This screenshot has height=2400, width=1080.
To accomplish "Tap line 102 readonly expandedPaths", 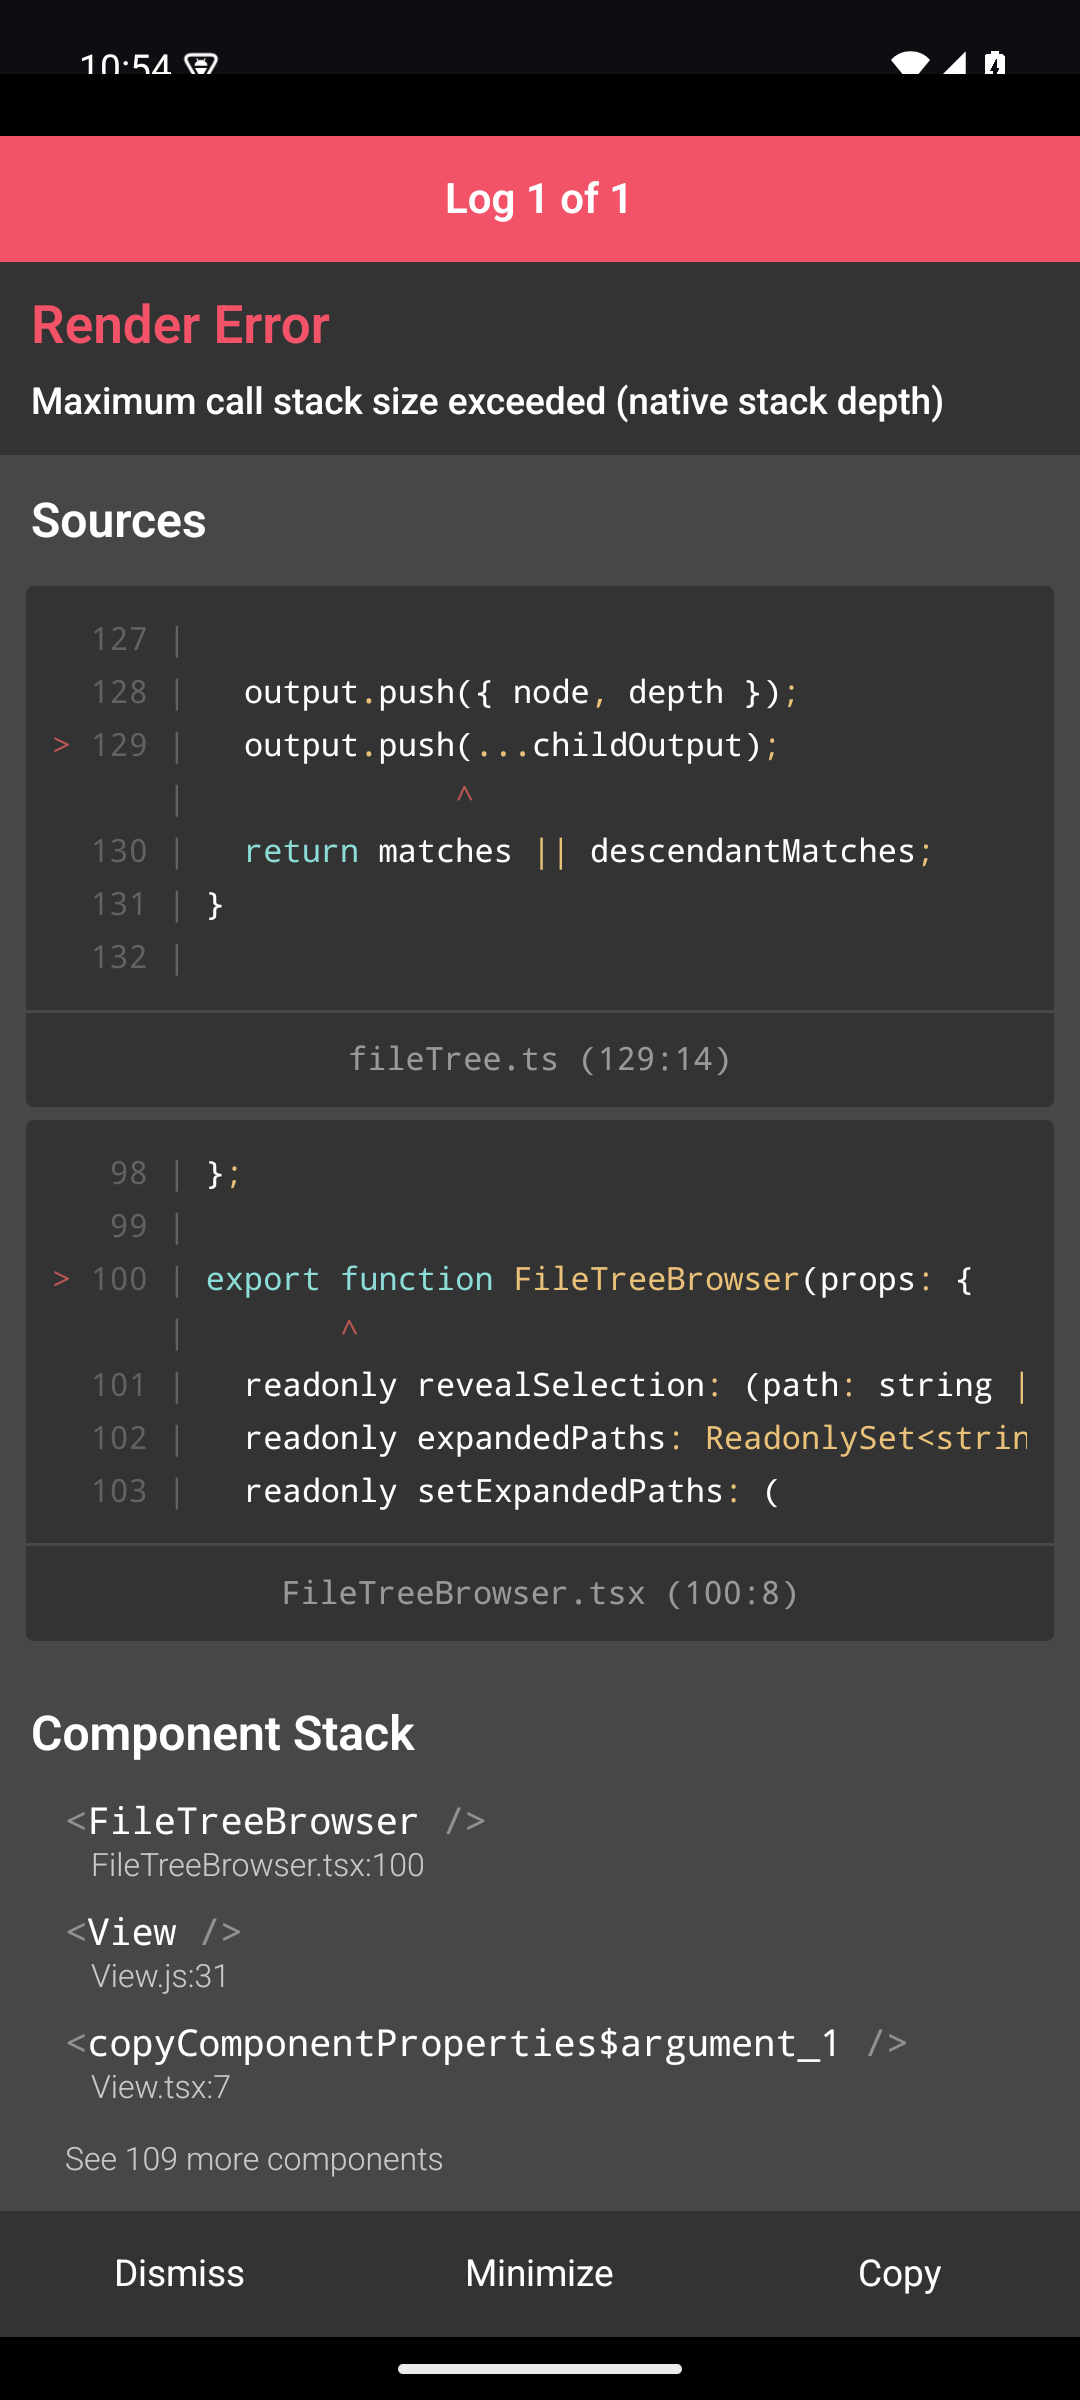I will (x=636, y=1438).
